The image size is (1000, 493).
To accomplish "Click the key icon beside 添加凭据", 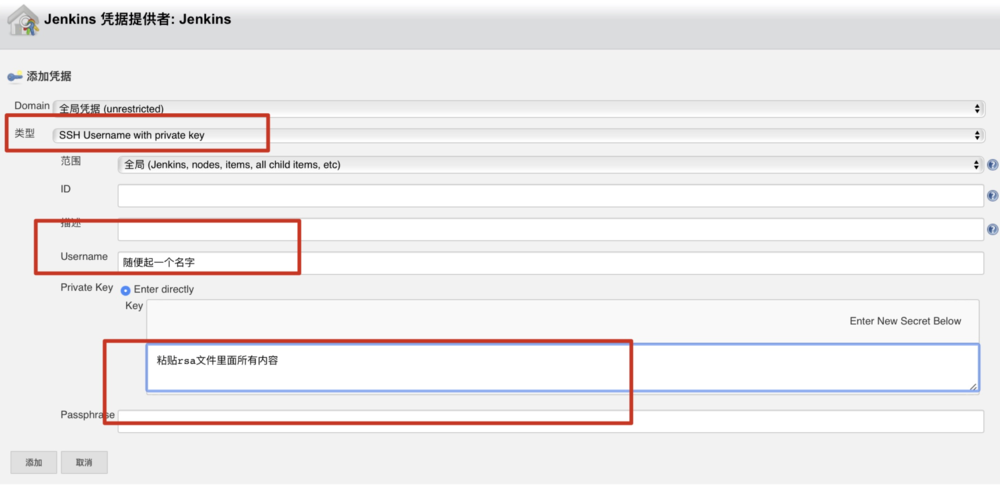I will point(15,77).
